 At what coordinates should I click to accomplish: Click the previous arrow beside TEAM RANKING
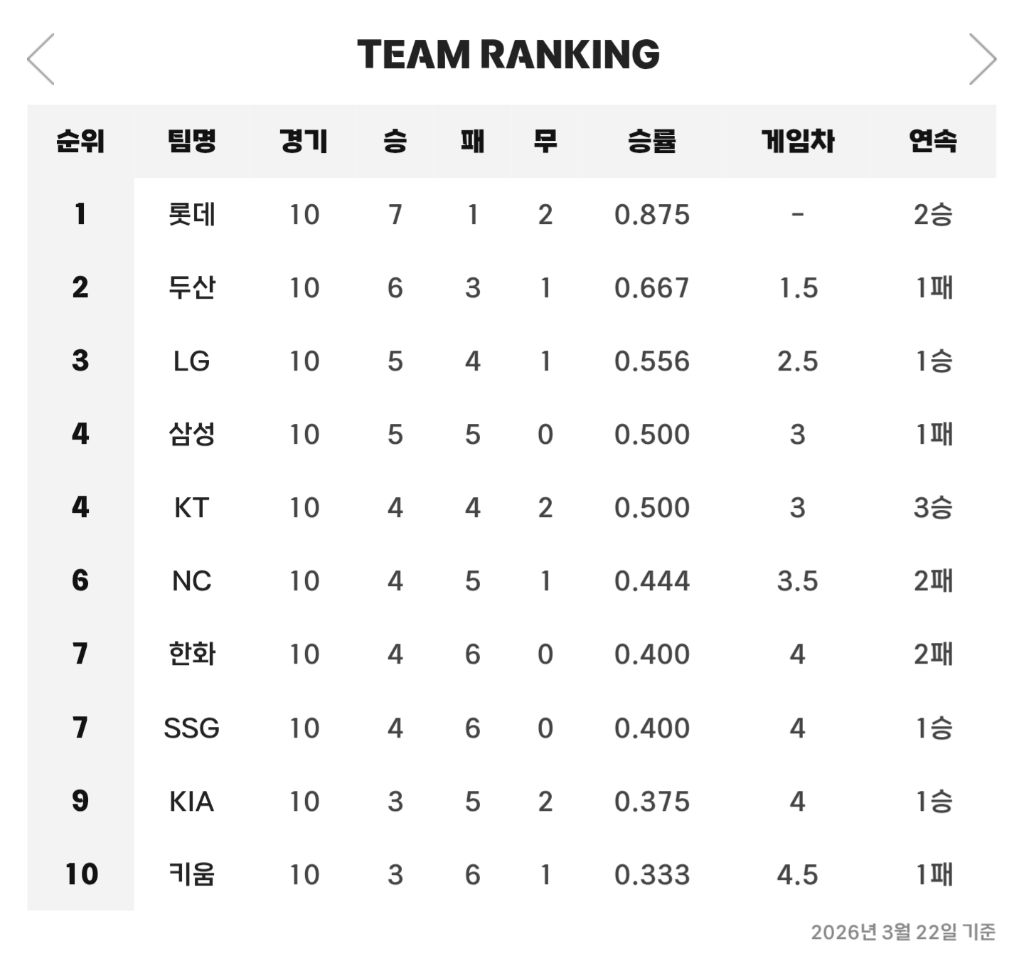click(41, 59)
